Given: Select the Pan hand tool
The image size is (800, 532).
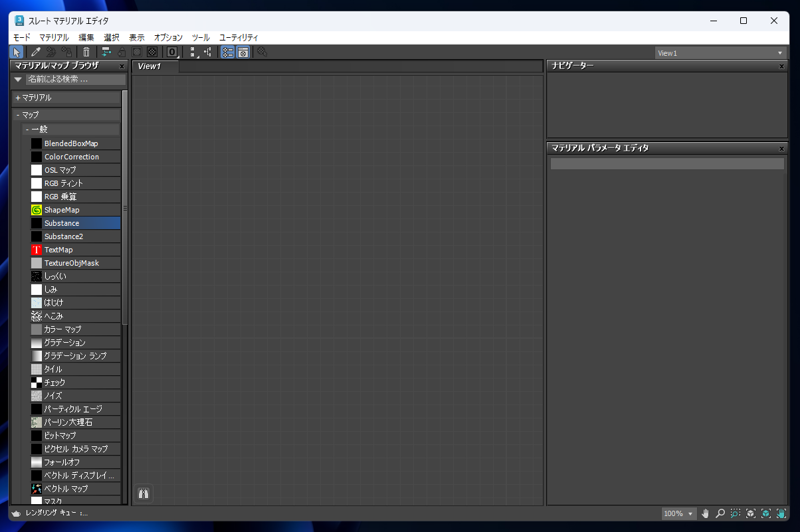Looking at the screenshot, I should [705, 514].
